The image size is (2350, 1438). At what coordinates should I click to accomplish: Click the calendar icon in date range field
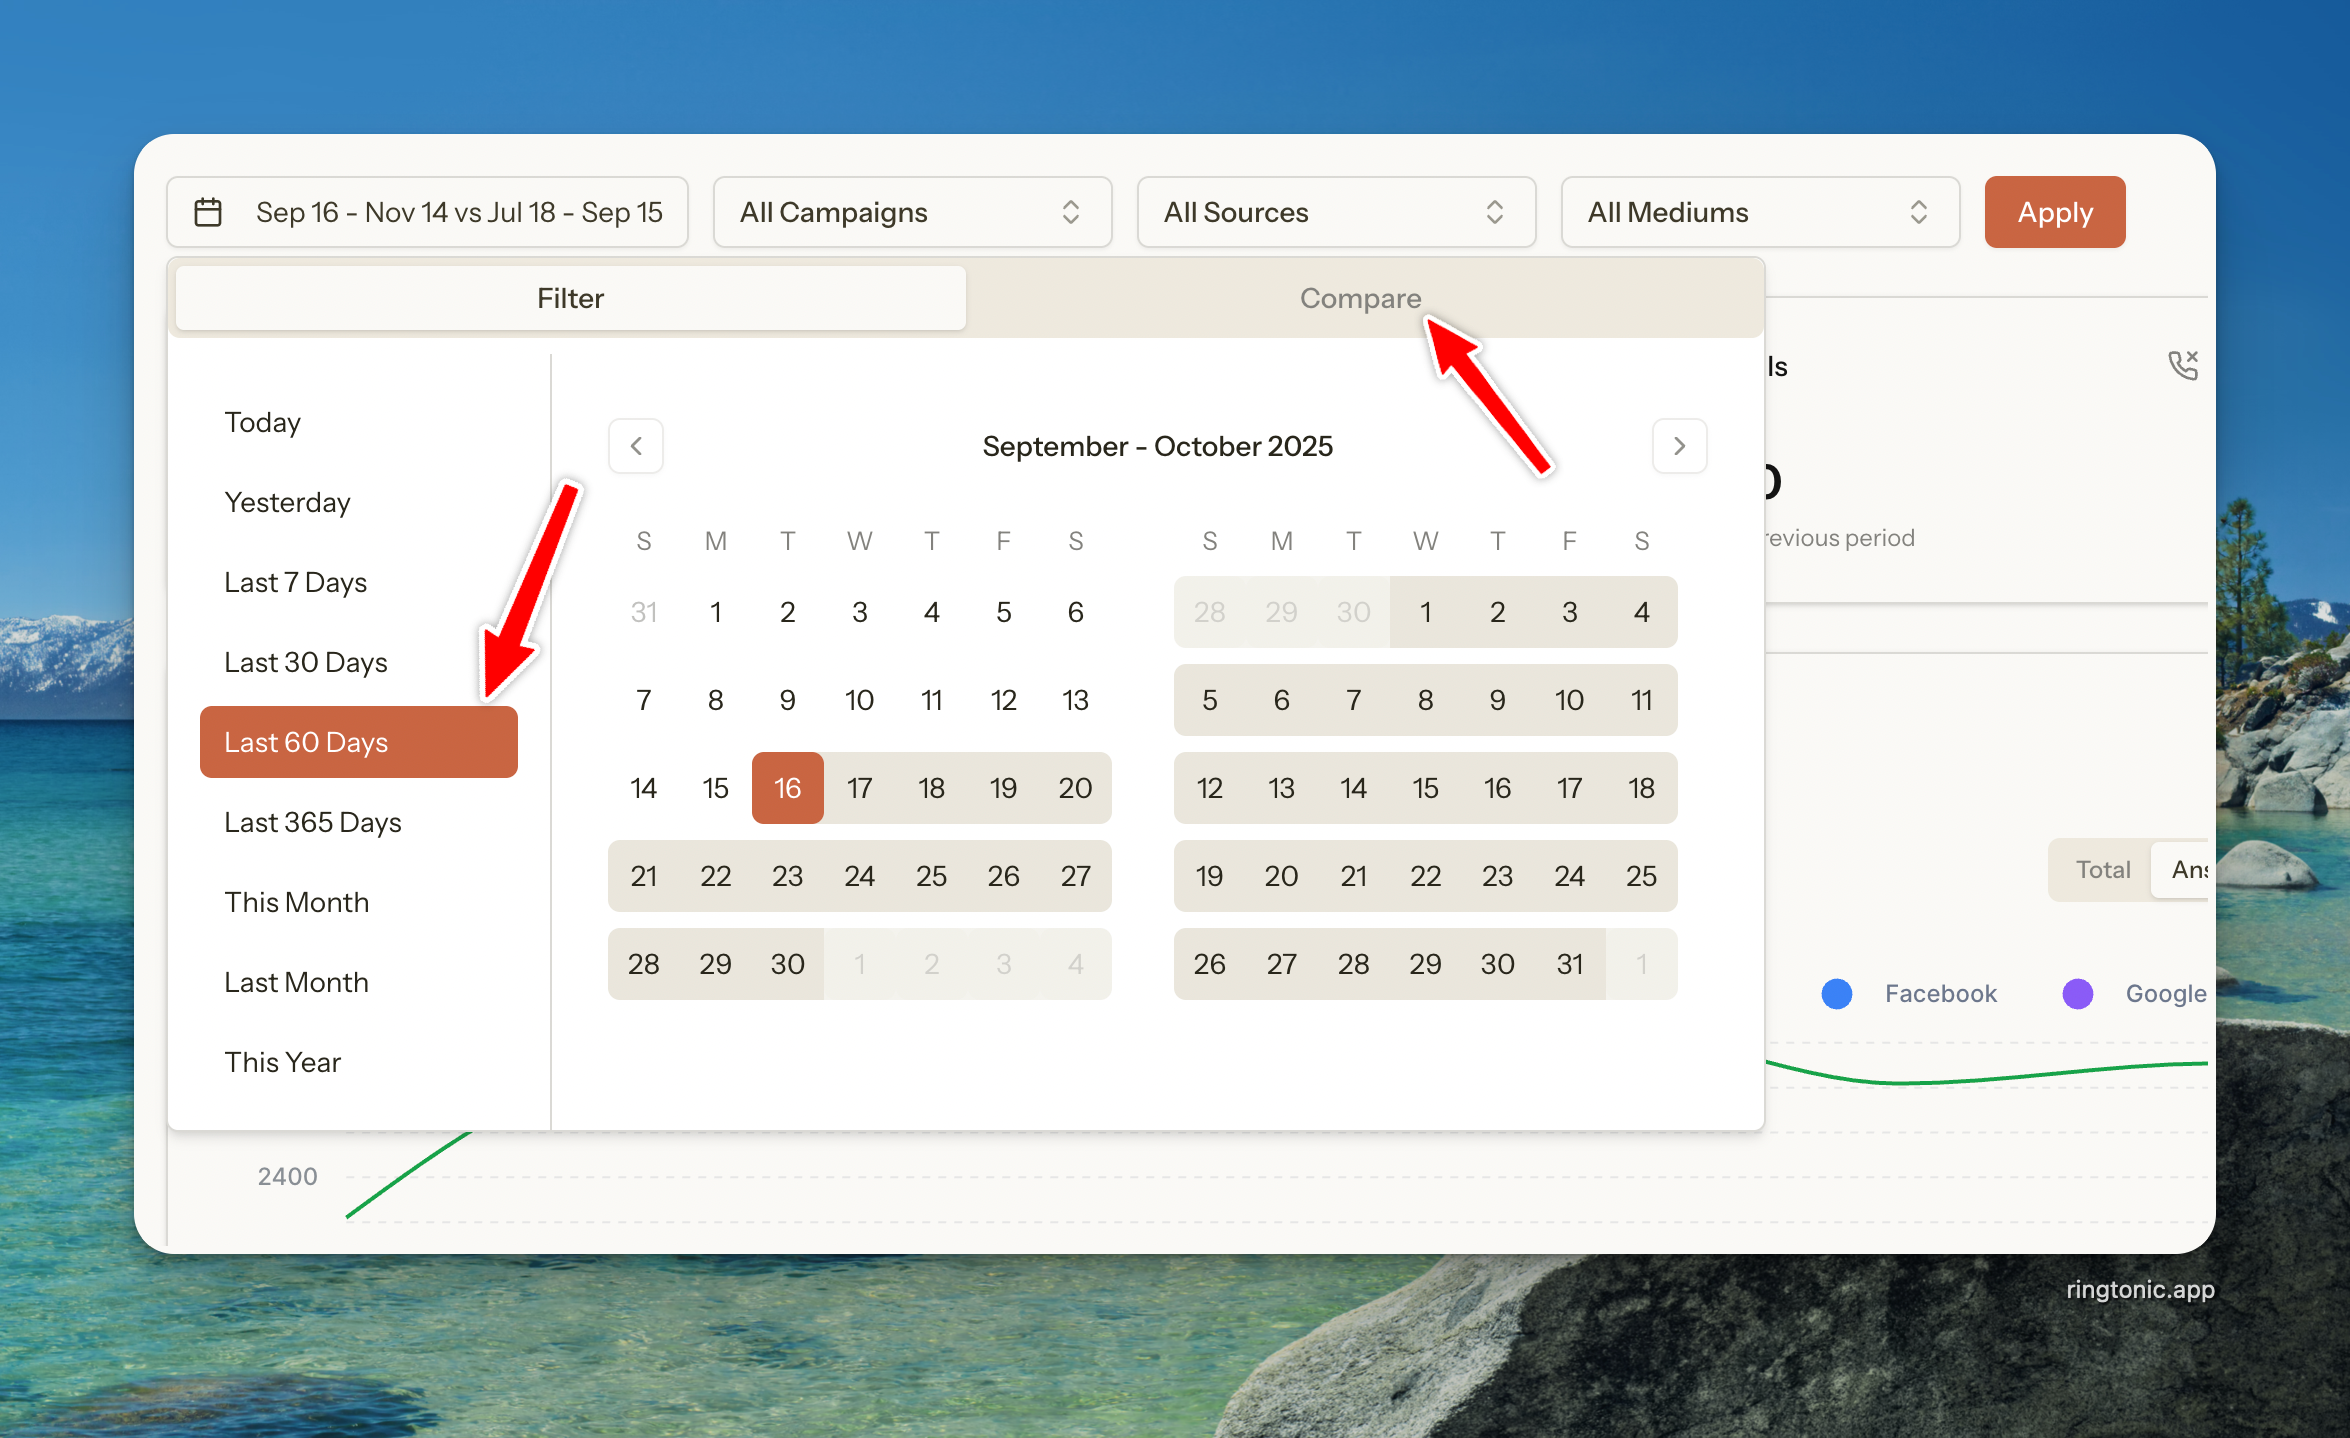(208, 212)
